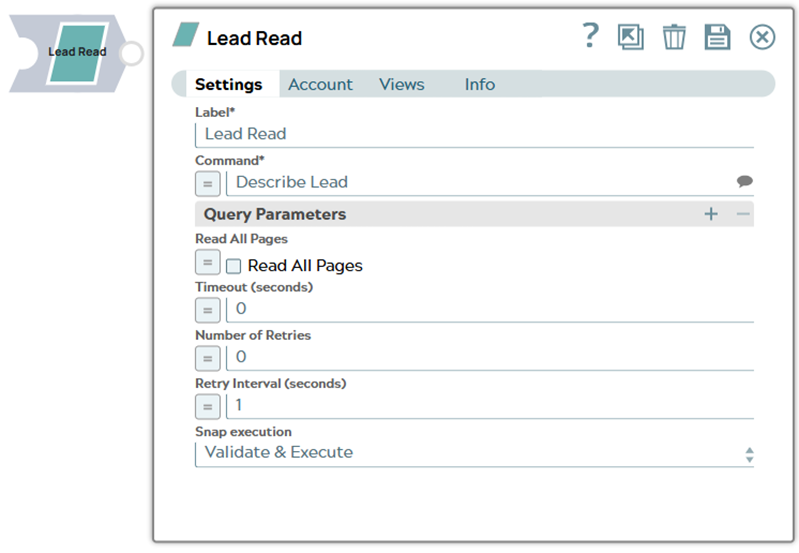Click the Retry Interval (seconds) input field
Image resolution: width=799 pixels, height=553 pixels.
click(490, 406)
